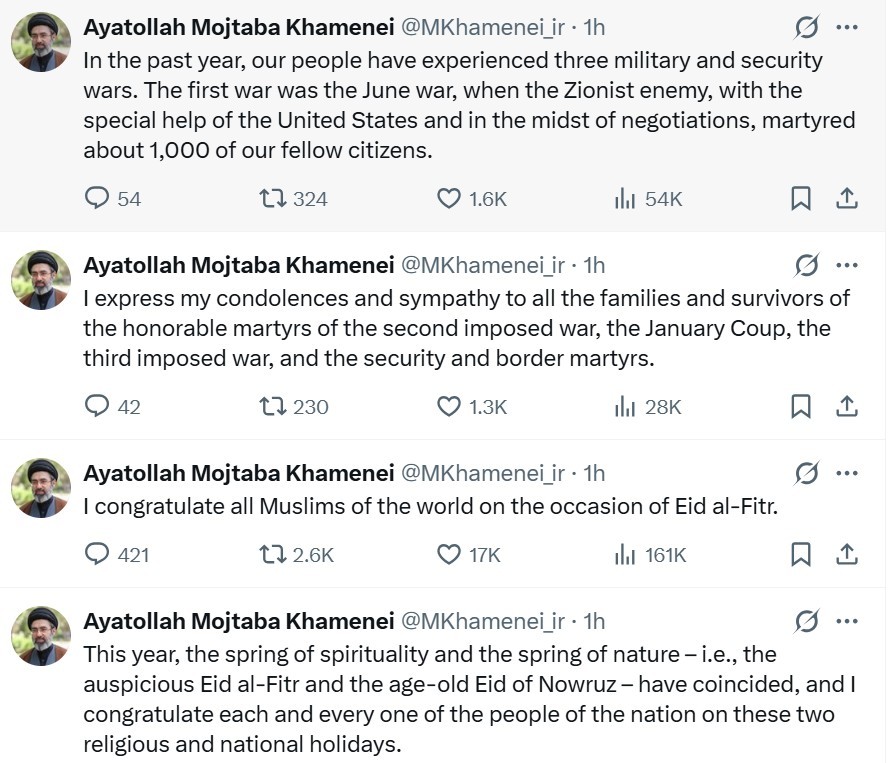Bookmark the Eid al-Fitr congratulation tweet
The image size is (889, 763).
click(800, 554)
